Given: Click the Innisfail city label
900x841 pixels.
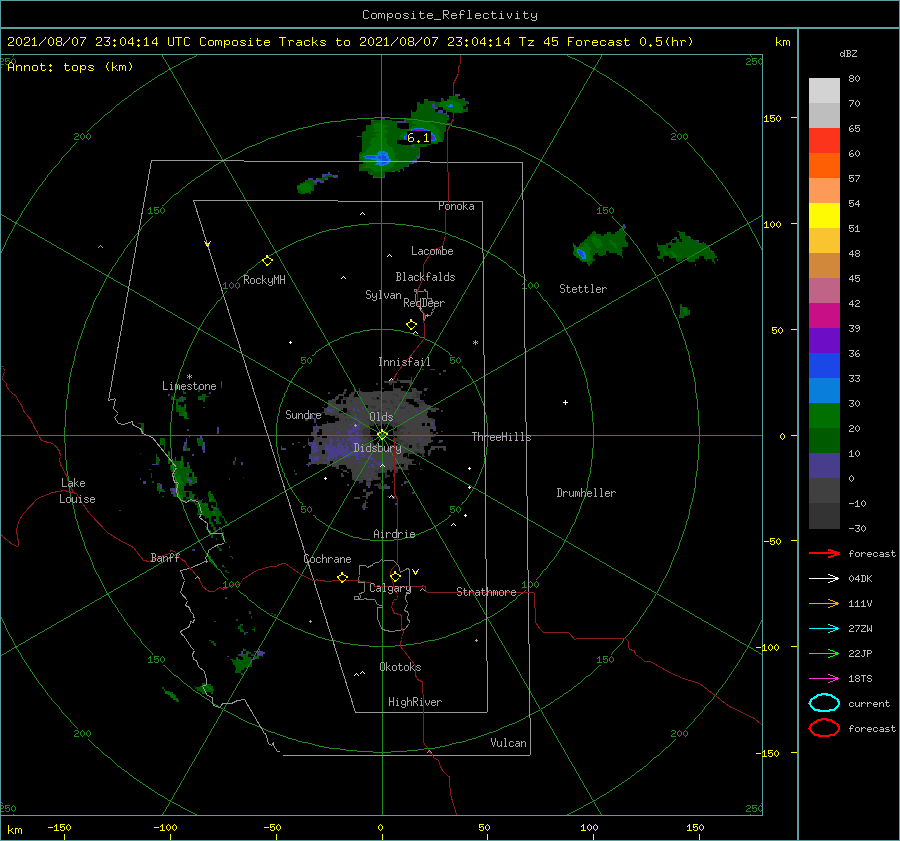Looking at the screenshot, I should coord(404,362).
